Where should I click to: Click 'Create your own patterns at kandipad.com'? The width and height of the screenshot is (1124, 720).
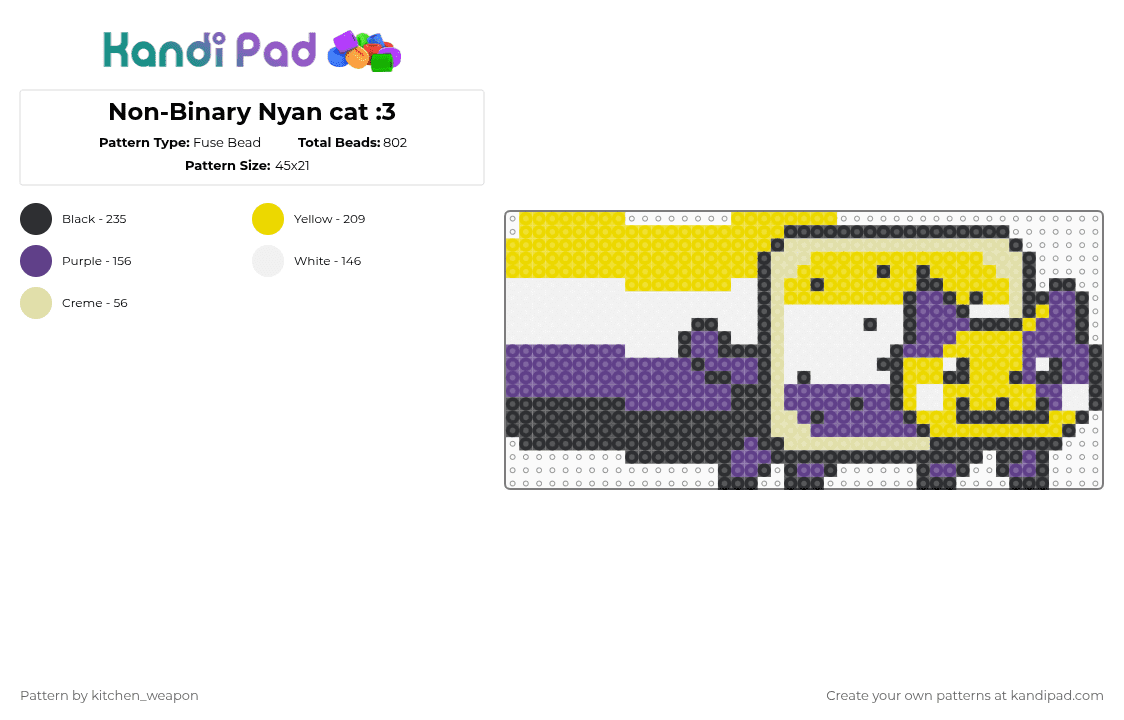tap(965, 696)
